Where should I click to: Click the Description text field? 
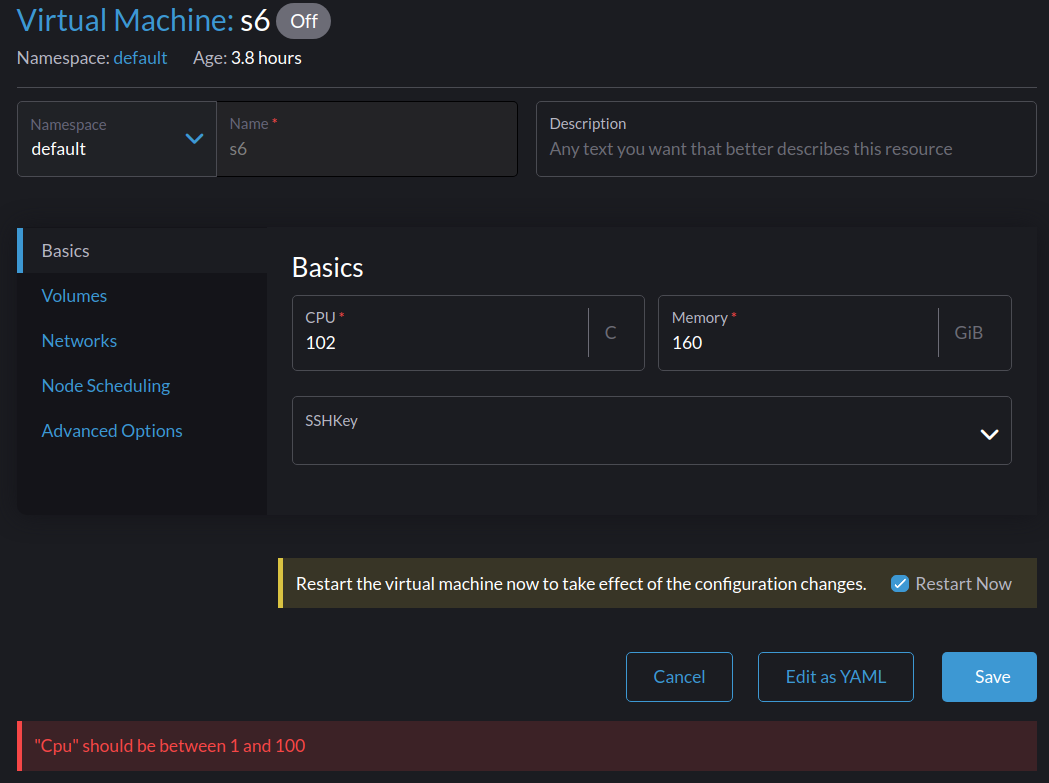(786, 139)
